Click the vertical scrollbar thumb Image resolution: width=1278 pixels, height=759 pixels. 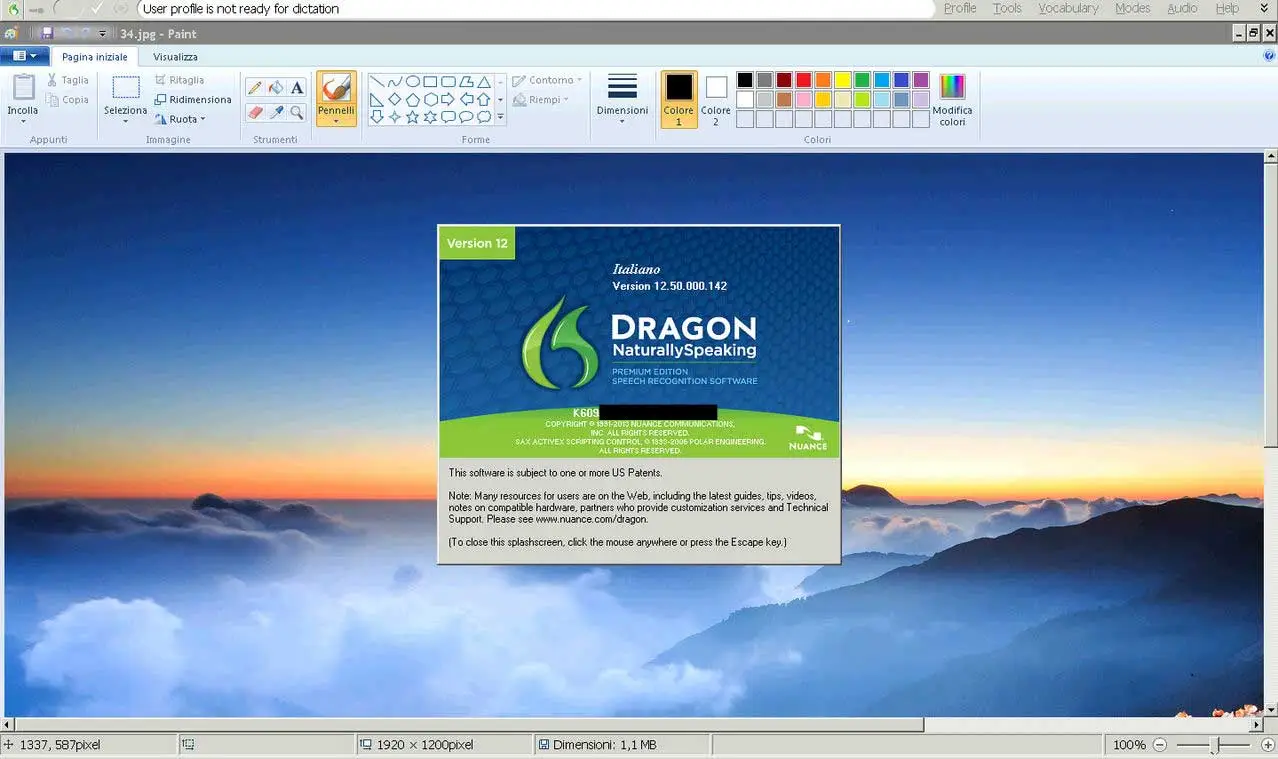coord(1270,306)
